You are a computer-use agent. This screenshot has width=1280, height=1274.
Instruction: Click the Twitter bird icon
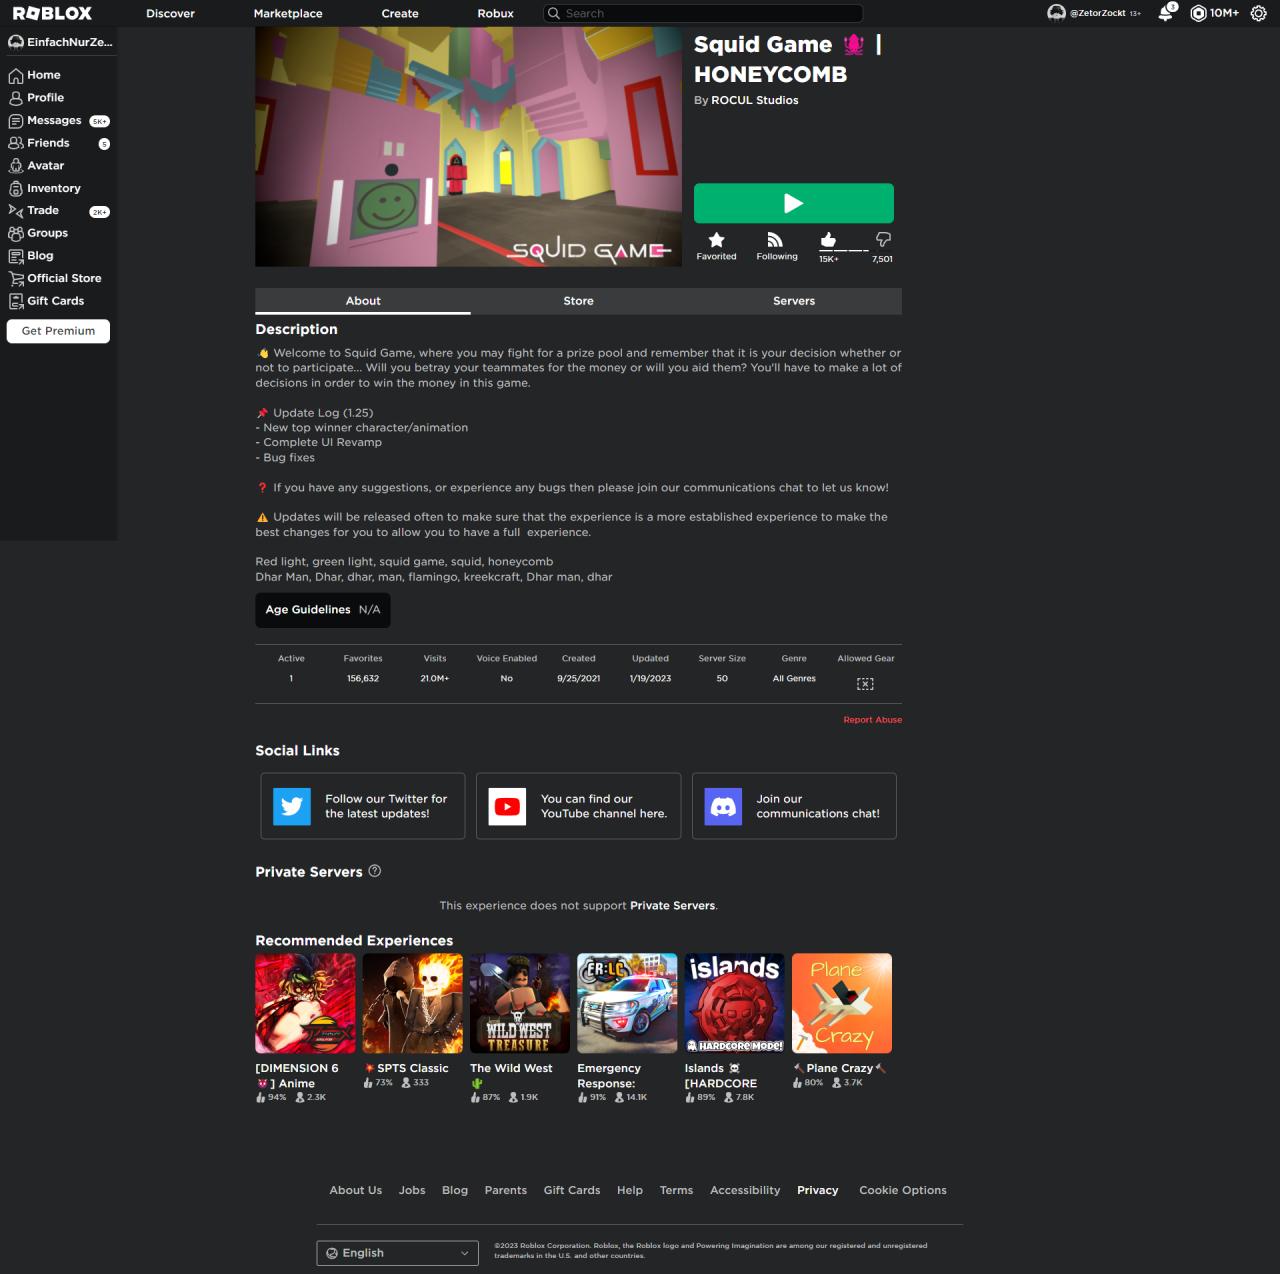(292, 806)
